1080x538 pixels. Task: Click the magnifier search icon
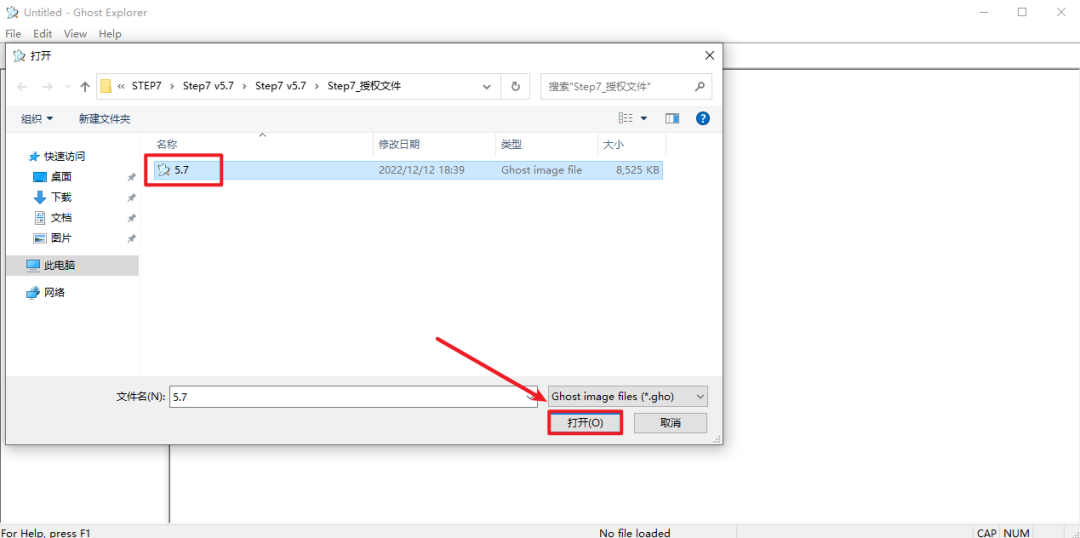pyautogui.click(x=700, y=87)
